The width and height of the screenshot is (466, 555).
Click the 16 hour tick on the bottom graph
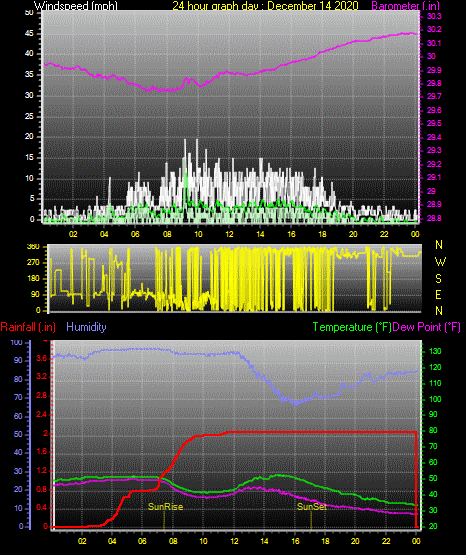point(295,541)
